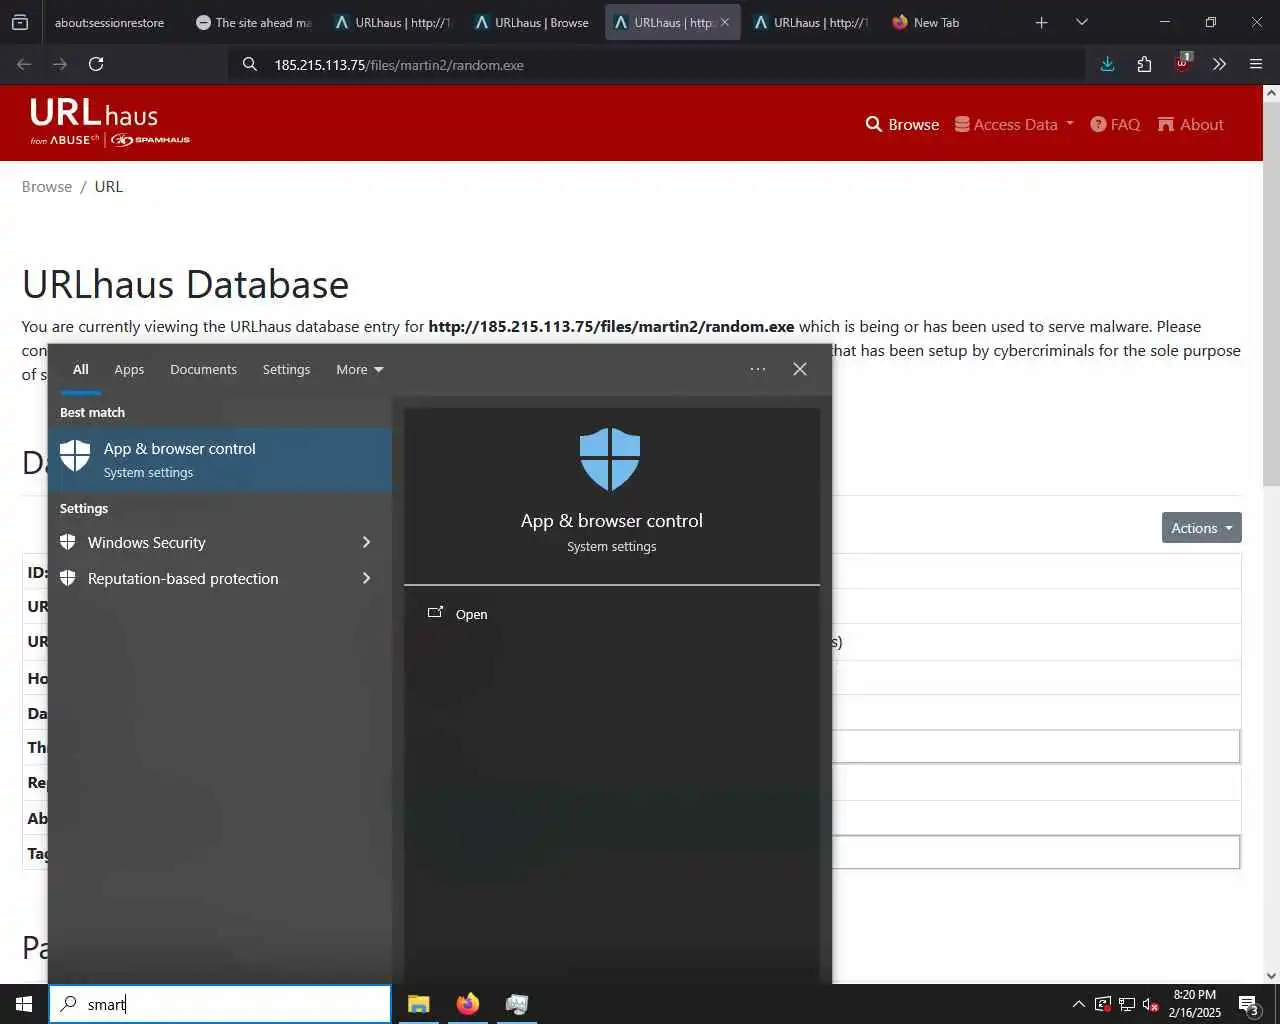Click Firefox taskbar icon
Screen dimensions: 1280x1024
point(468,1004)
